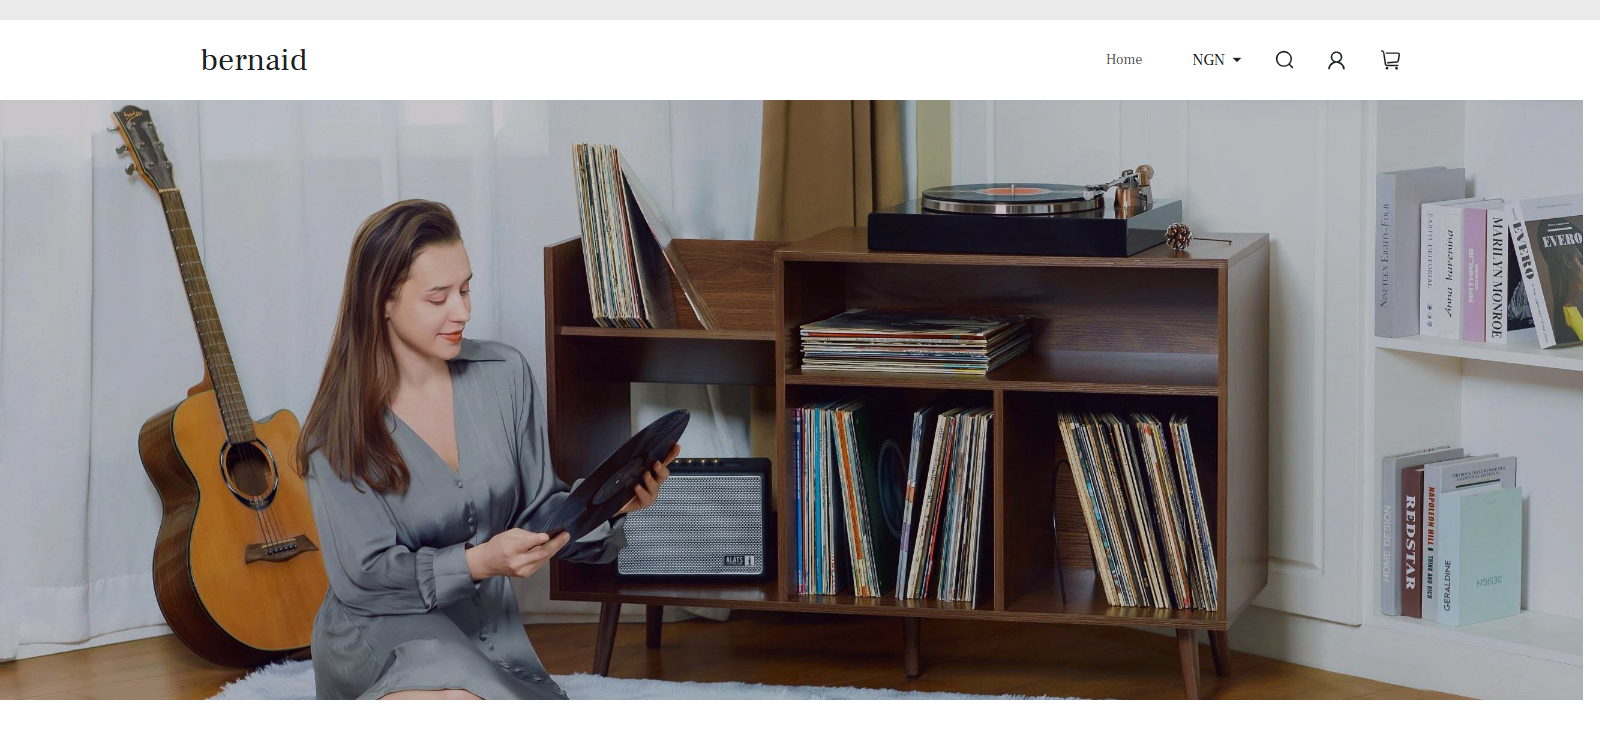Click the grey announcement bar at top
The image size is (1600, 739).
point(800,10)
